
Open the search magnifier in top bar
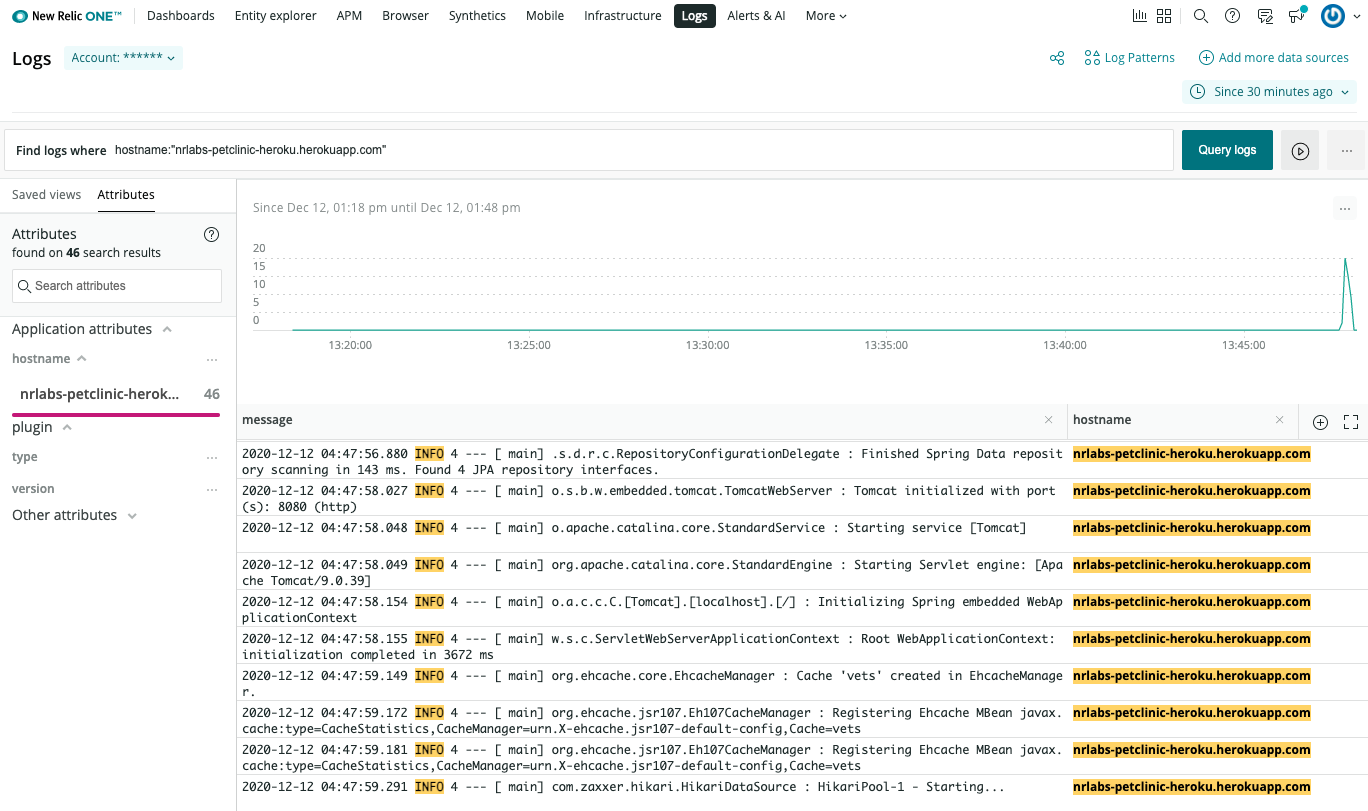point(1201,16)
